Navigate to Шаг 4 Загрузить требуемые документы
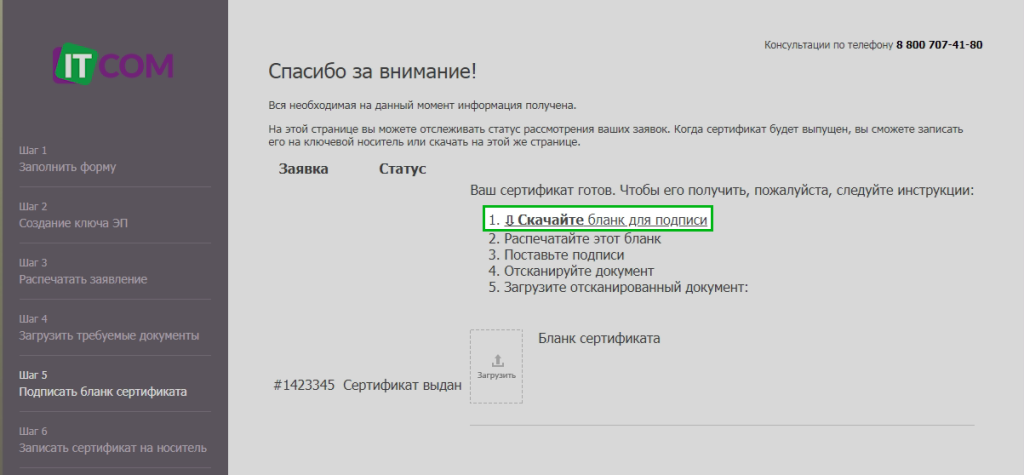Screen dimensions: 1024x475 108,326
